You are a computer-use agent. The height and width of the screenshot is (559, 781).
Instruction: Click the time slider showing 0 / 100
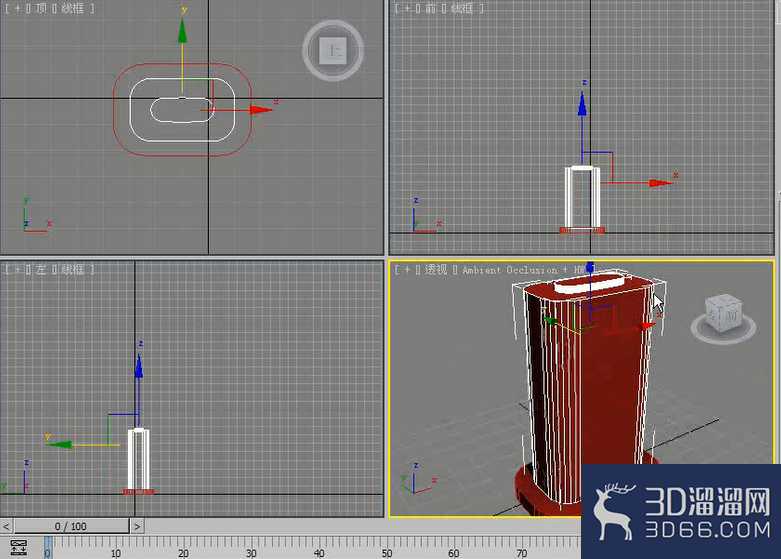pos(71,526)
